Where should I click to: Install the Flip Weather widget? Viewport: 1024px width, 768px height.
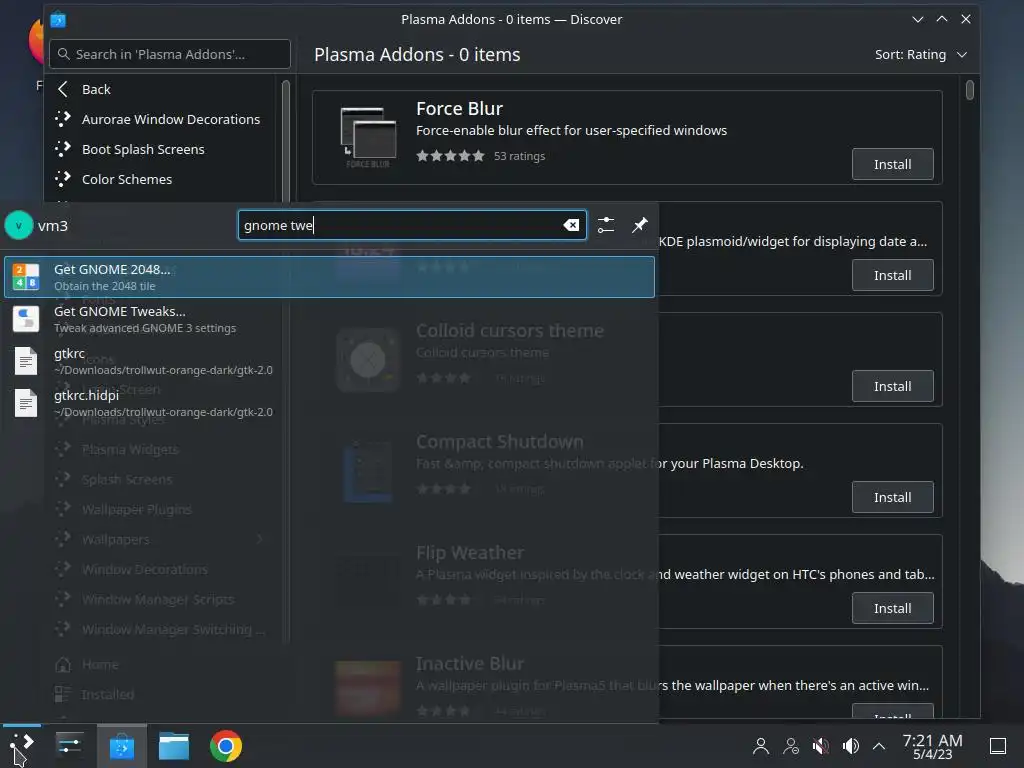click(x=893, y=608)
